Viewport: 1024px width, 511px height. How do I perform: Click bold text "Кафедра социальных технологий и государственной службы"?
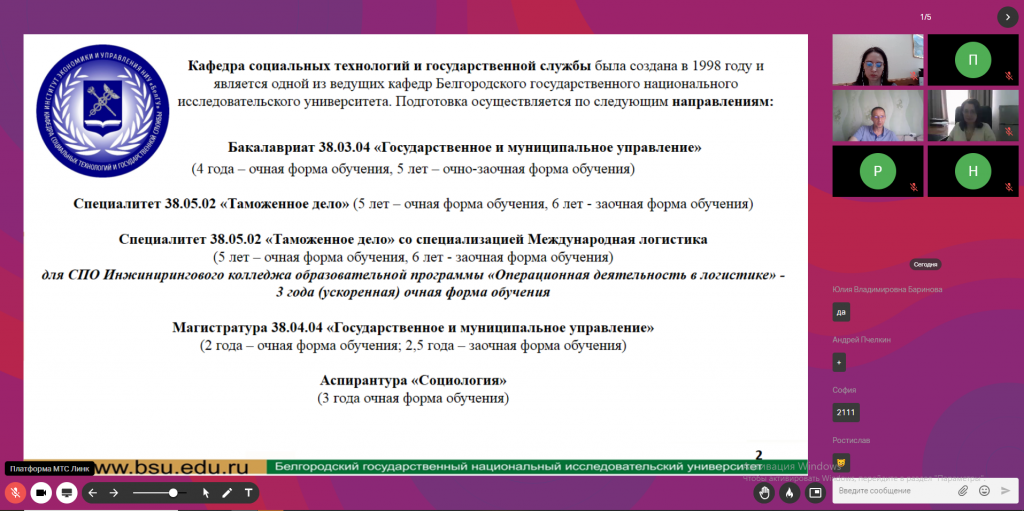tap(390, 67)
